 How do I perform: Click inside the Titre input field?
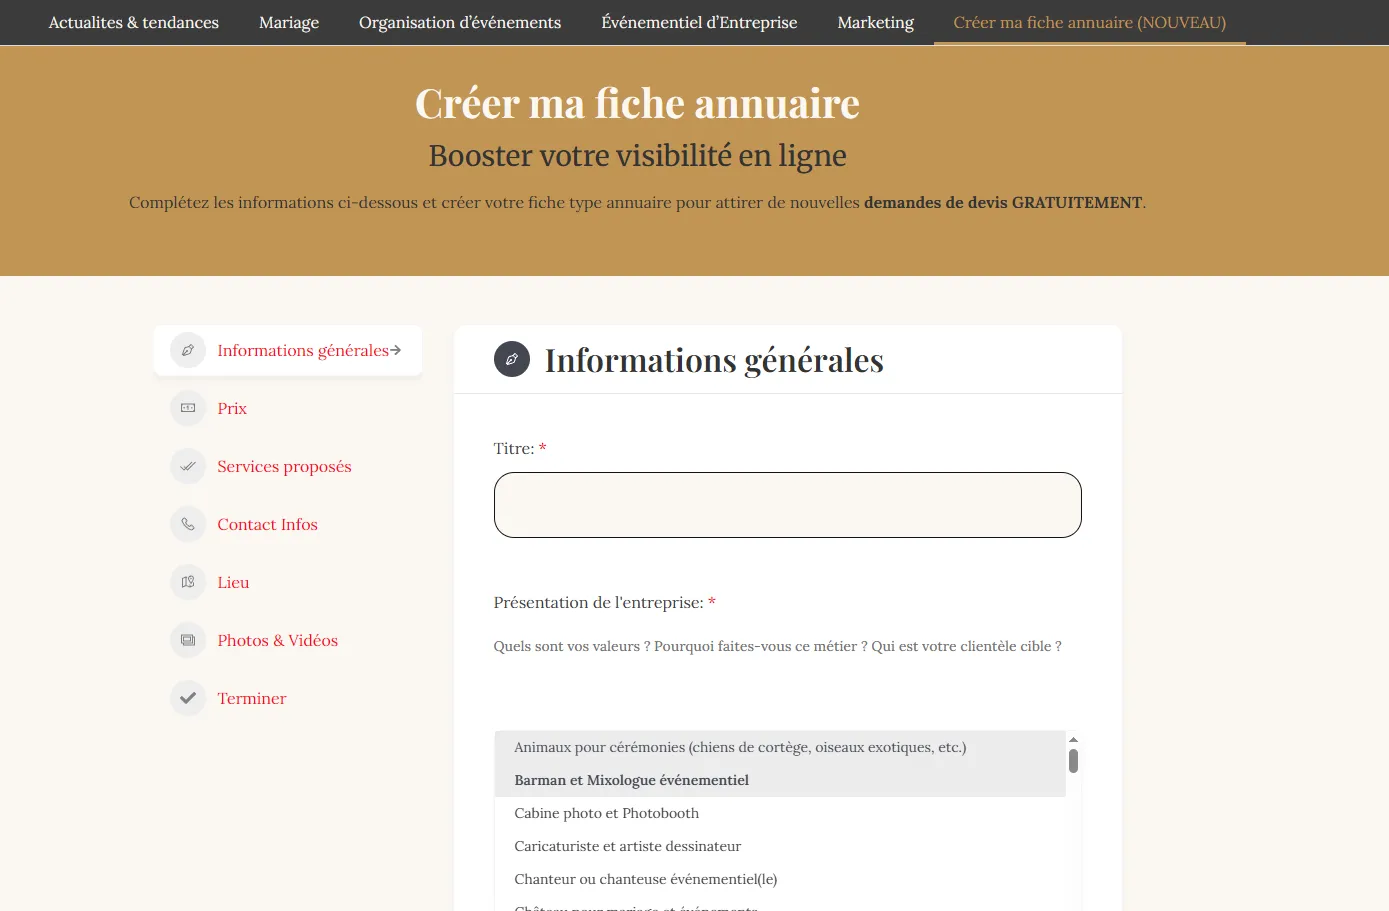click(786, 504)
